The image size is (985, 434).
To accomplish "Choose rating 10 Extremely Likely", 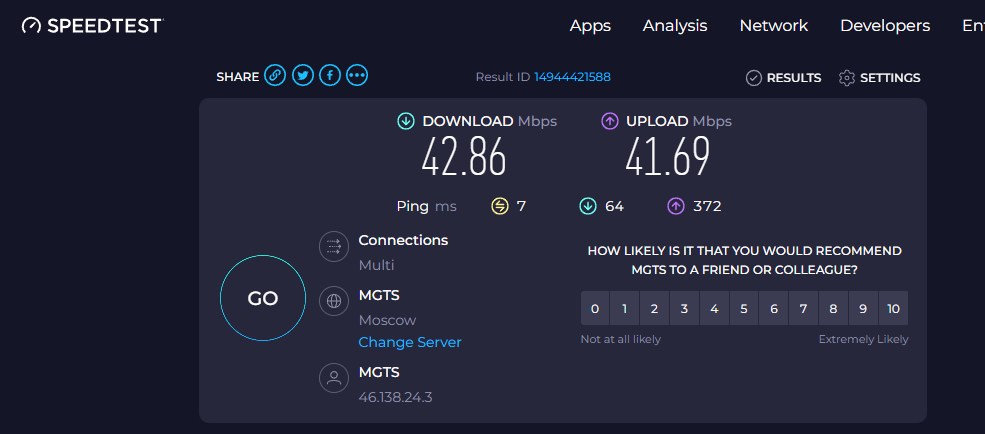I will [x=893, y=309].
